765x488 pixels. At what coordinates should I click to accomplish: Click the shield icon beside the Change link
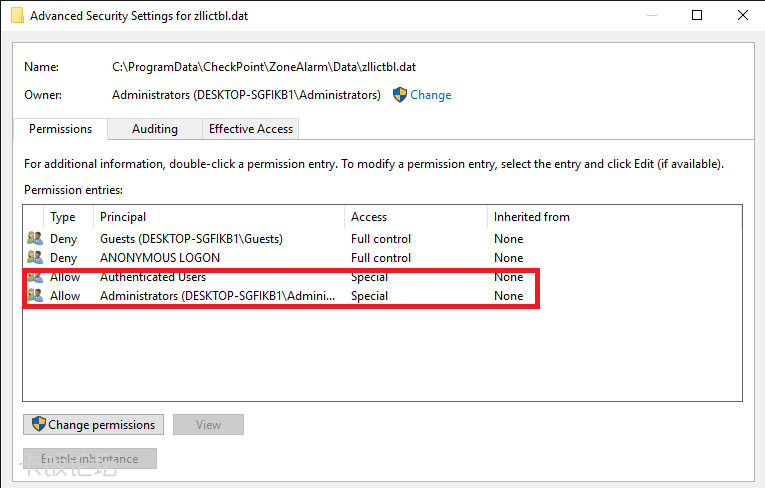tap(399, 95)
